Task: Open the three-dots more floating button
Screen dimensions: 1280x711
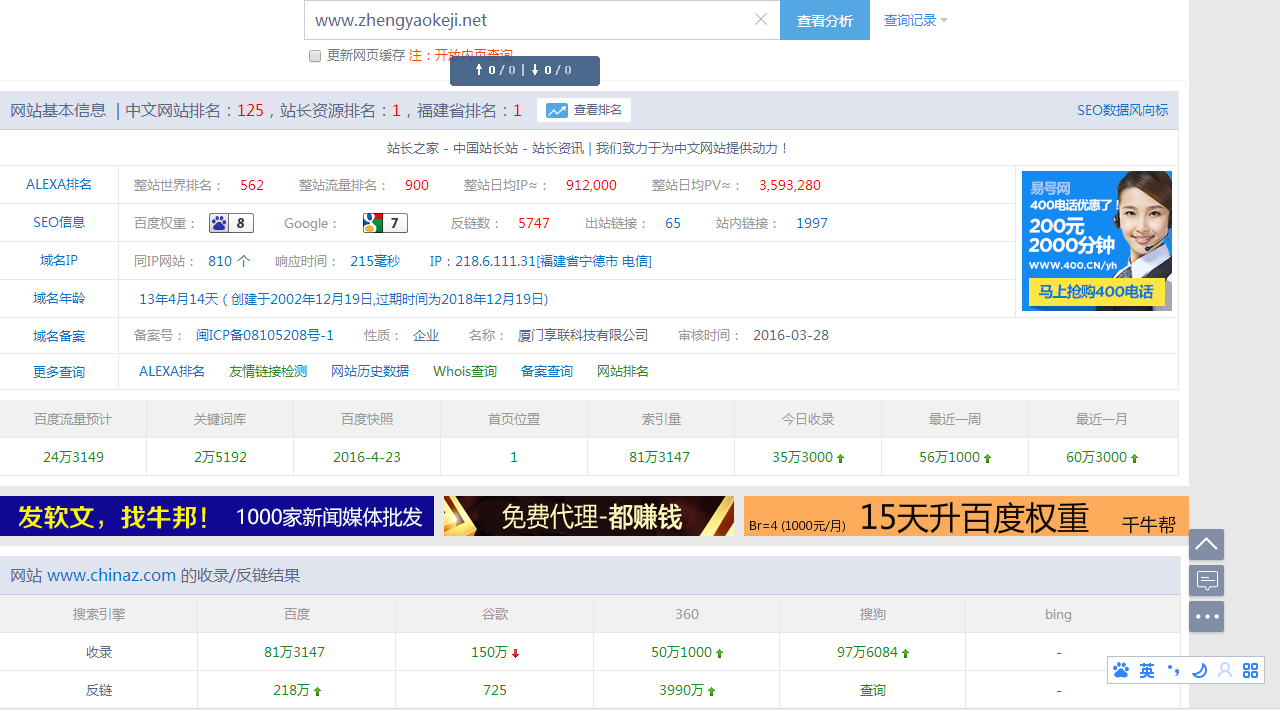Action: (1206, 616)
